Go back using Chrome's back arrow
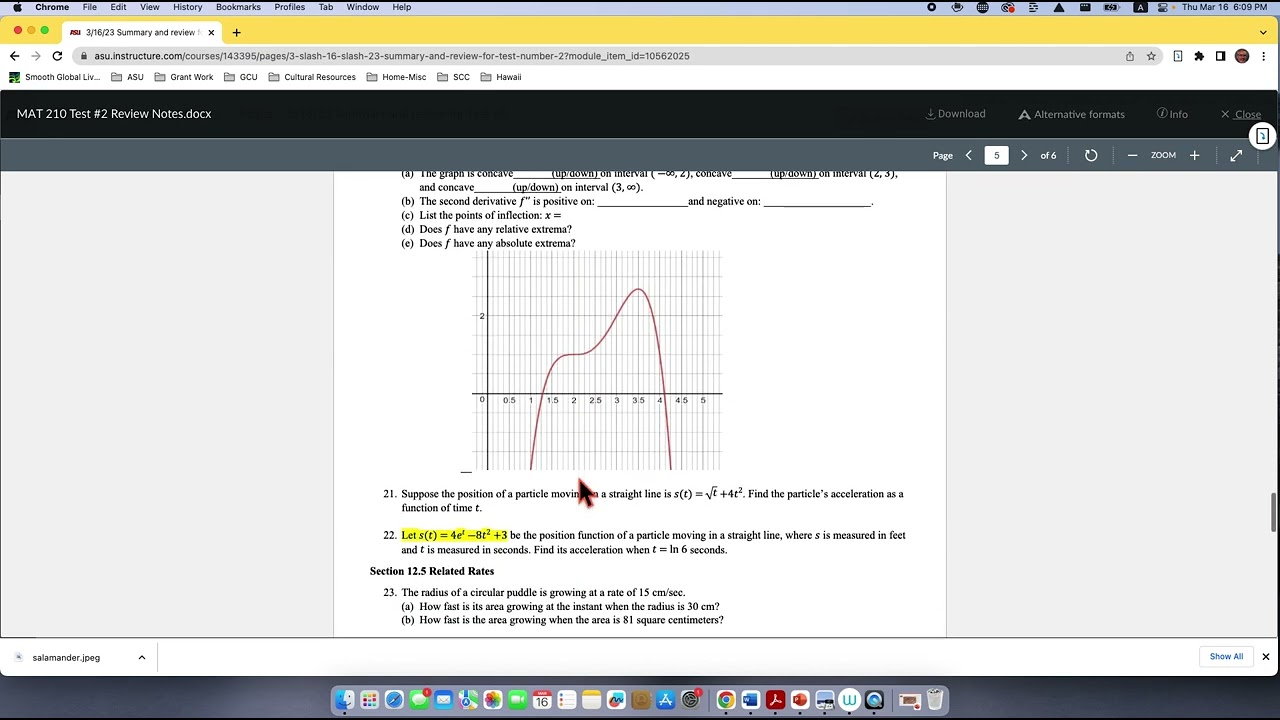 pos(14,56)
